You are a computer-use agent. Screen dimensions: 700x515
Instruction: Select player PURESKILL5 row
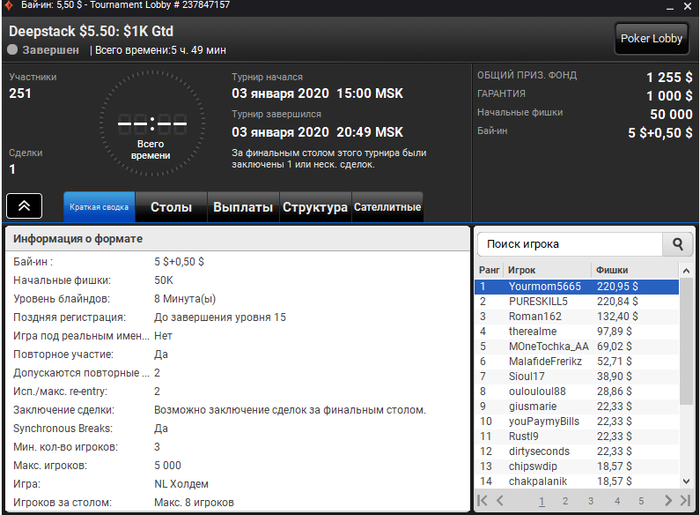pyautogui.click(x=577, y=302)
